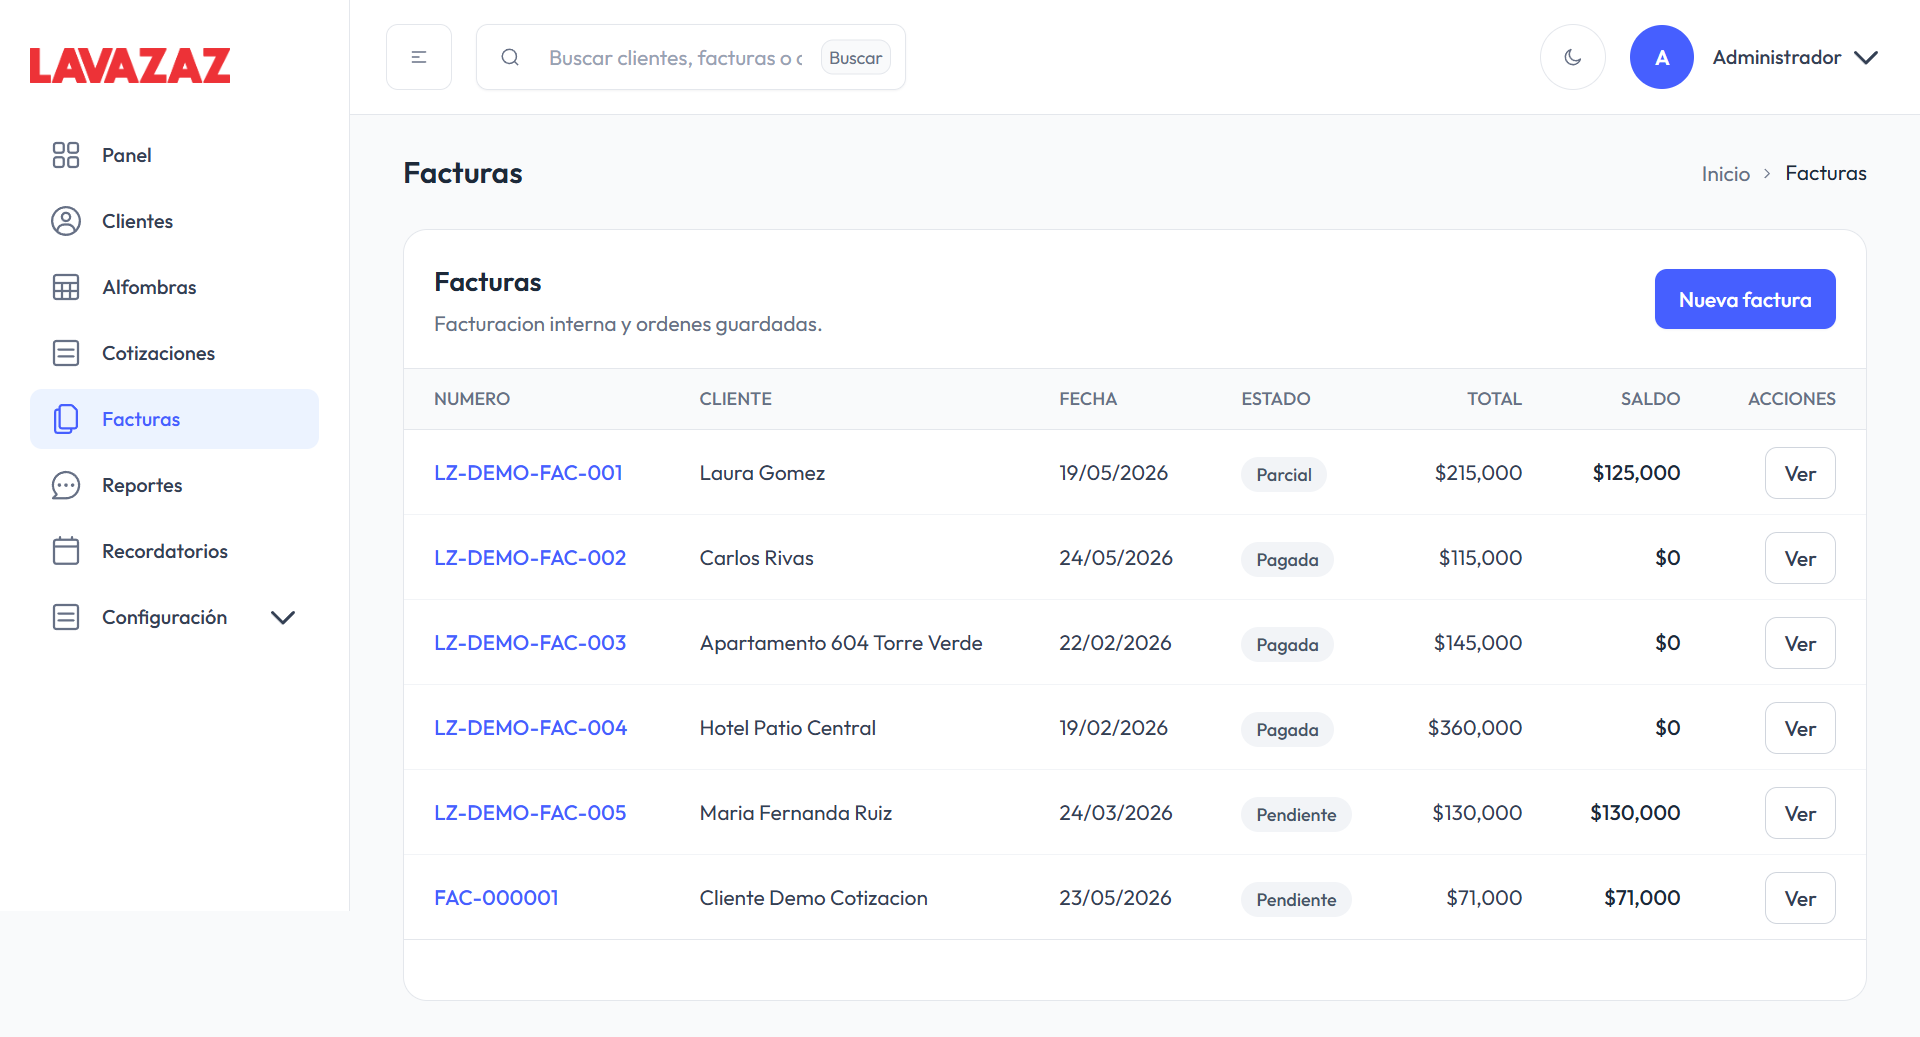Screen dimensions: 1920x1037
Task: Select Reportes in the sidebar
Action: [x=174, y=485]
